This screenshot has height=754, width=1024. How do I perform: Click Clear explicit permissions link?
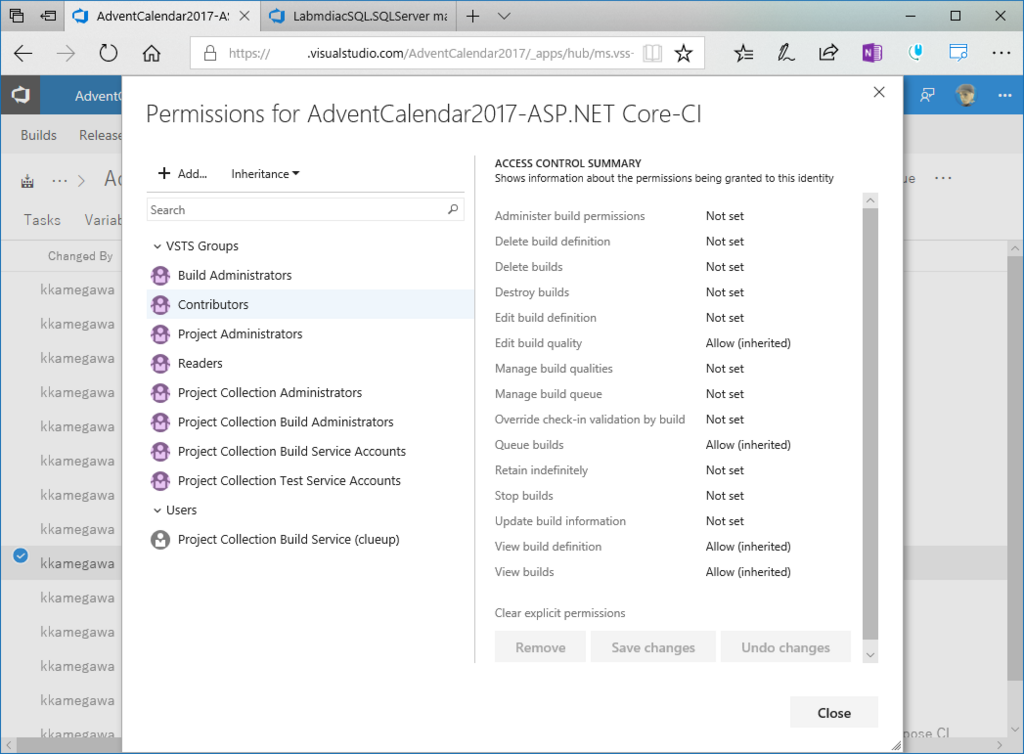tap(560, 613)
